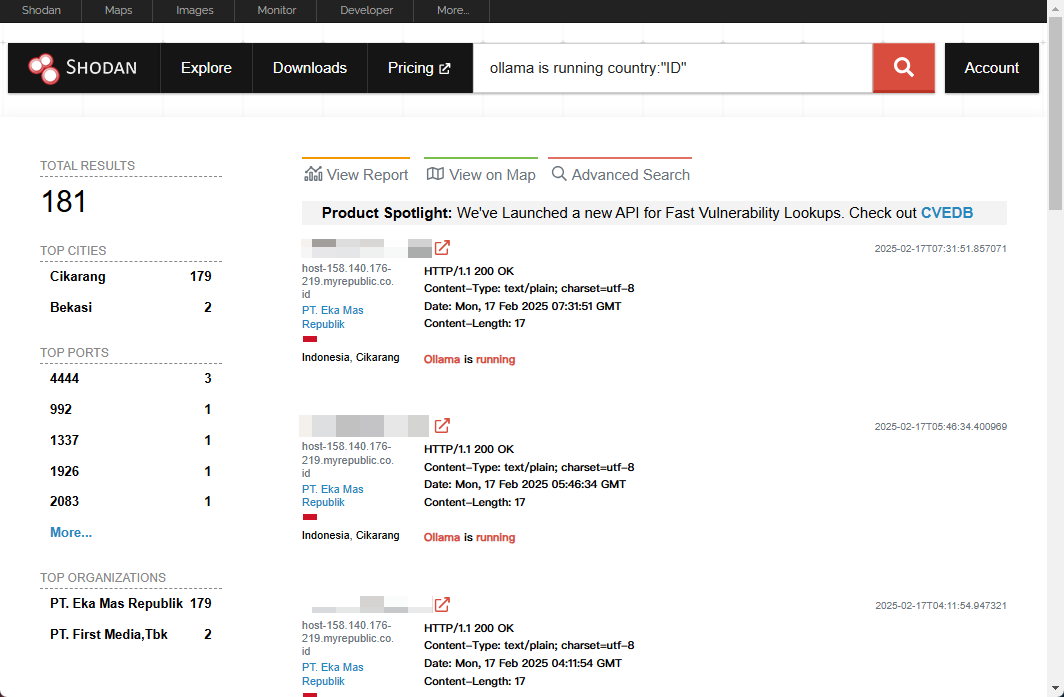Click the Advanced Search link text
Image resolution: width=1064 pixels, height=697 pixels.
(630, 175)
